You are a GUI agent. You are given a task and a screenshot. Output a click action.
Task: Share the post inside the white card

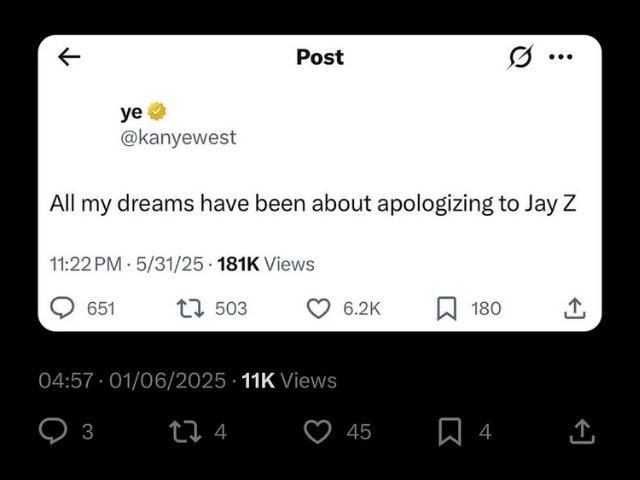[575, 309]
